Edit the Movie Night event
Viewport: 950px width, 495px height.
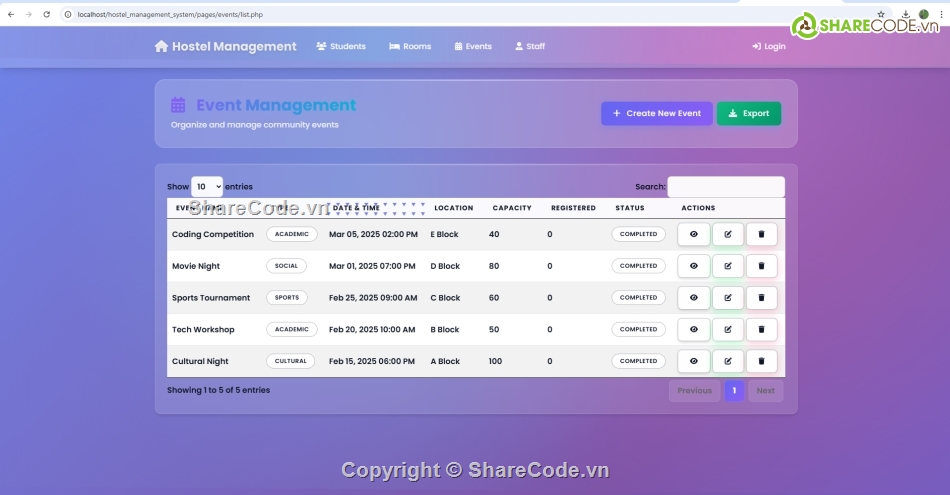tap(727, 266)
